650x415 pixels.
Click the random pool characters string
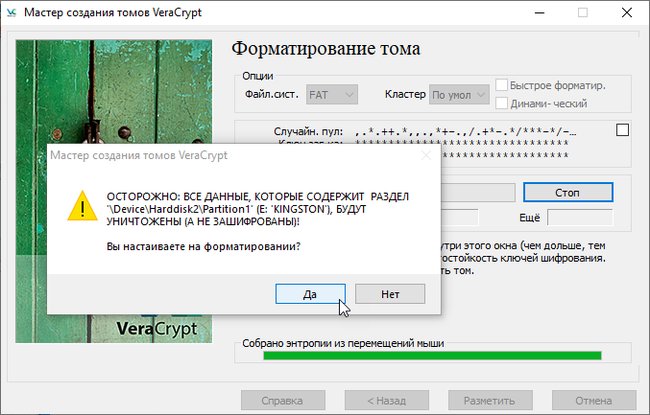pyautogui.click(x=466, y=132)
